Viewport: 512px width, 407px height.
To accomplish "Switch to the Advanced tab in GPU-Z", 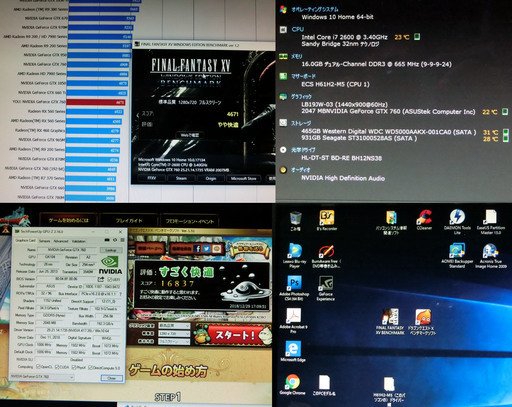I will pos(61,241).
